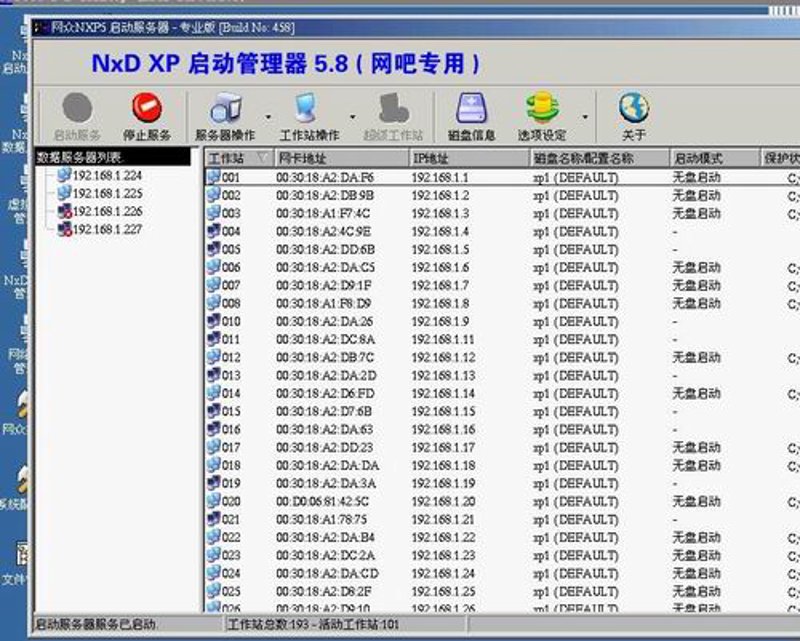This screenshot has height=641, width=800.
Task: Sort by 启动模式 column header
Action: [714, 158]
